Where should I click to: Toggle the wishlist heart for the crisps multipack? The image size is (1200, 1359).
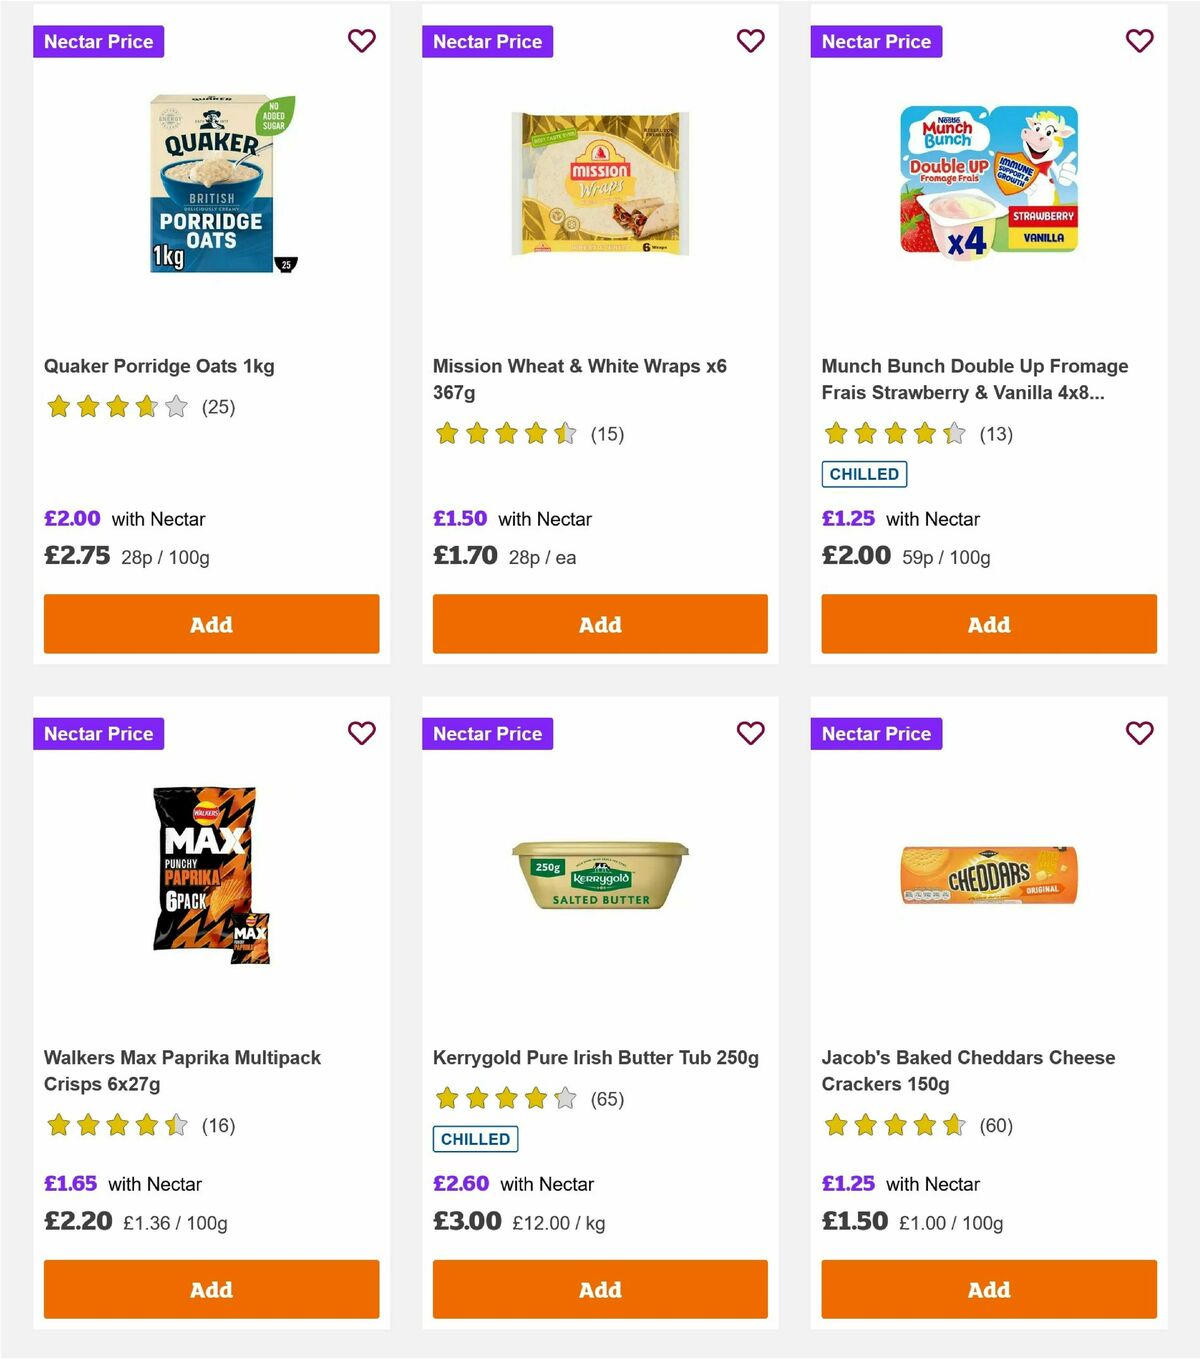pyautogui.click(x=361, y=733)
